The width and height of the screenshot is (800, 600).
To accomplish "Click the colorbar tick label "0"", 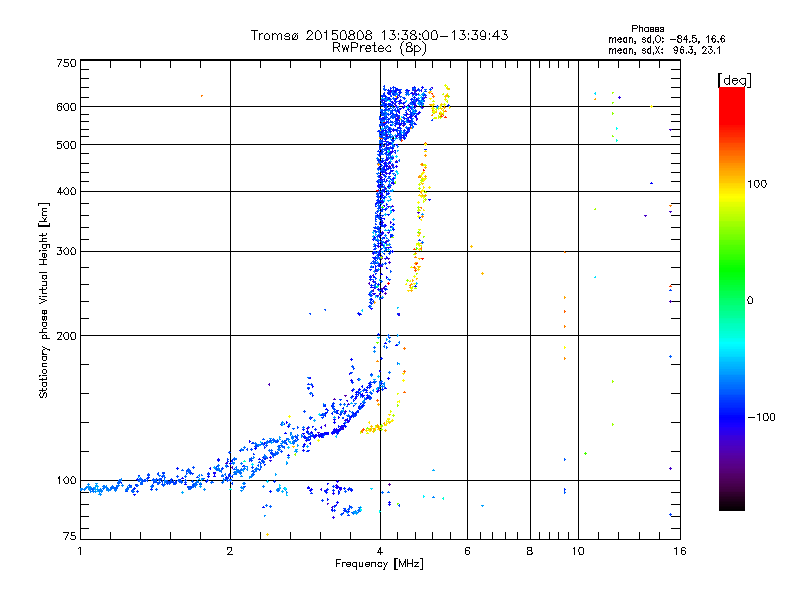I will click(x=750, y=301).
